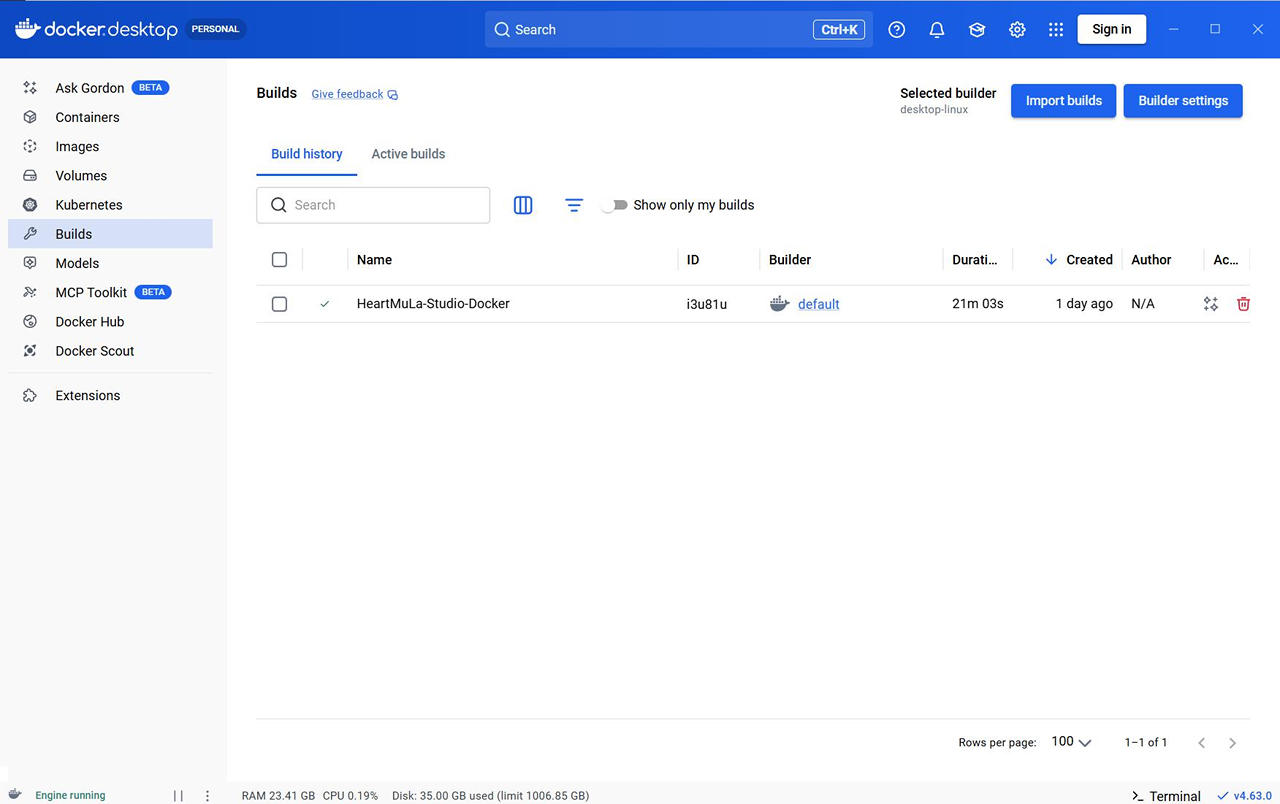The width and height of the screenshot is (1280, 804).
Task: Switch to the Active builds tab
Action: coord(408,154)
